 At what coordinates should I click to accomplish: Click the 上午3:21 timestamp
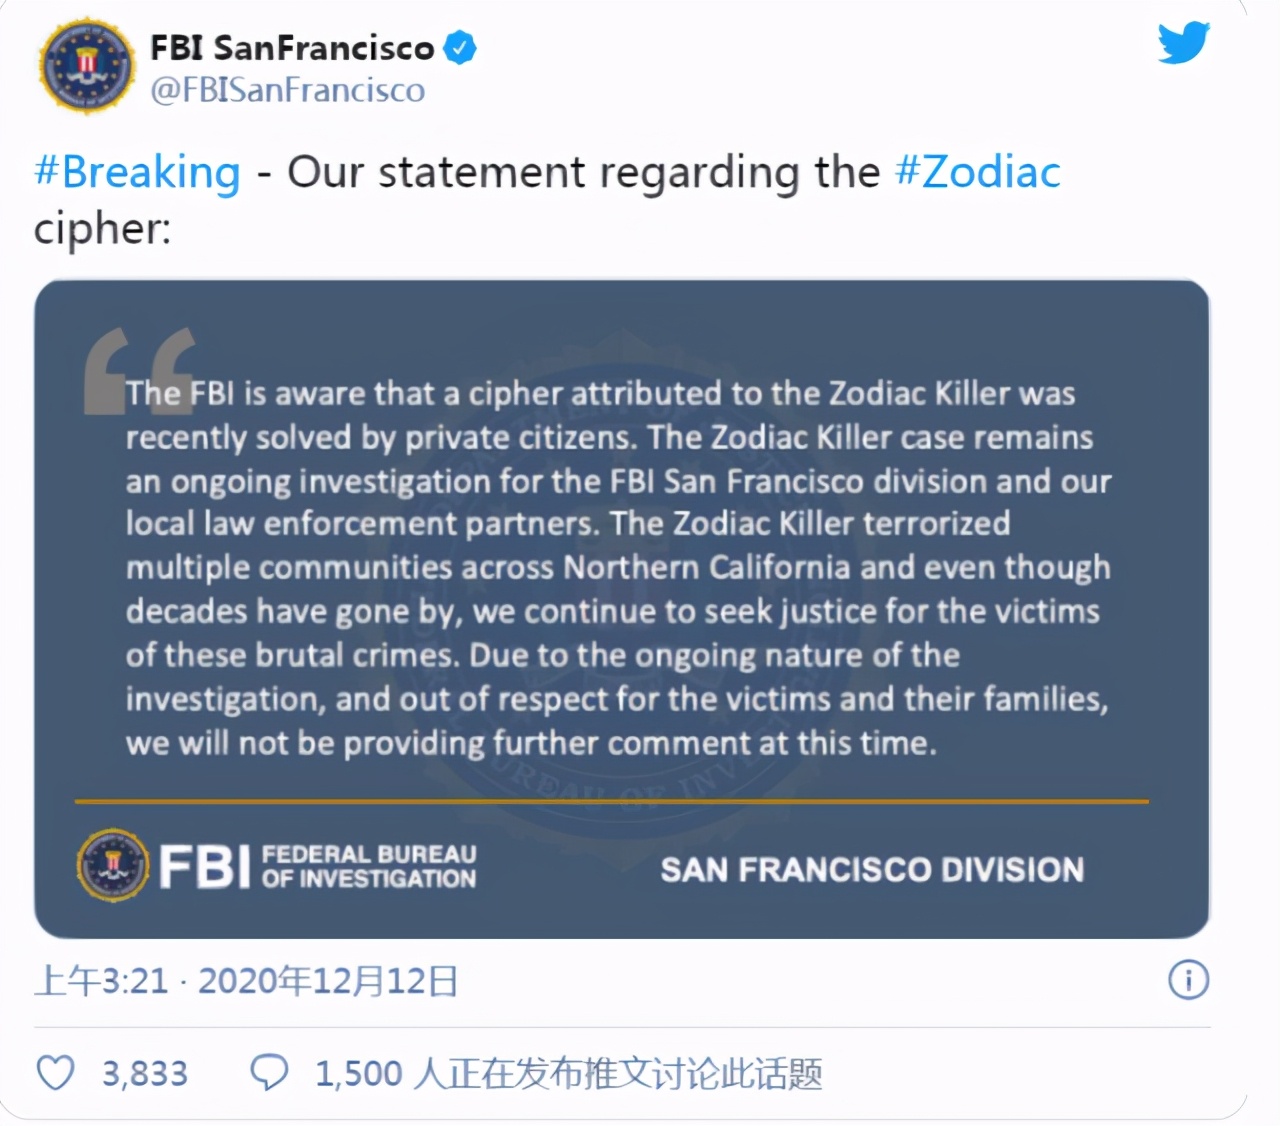click(101, 981)
